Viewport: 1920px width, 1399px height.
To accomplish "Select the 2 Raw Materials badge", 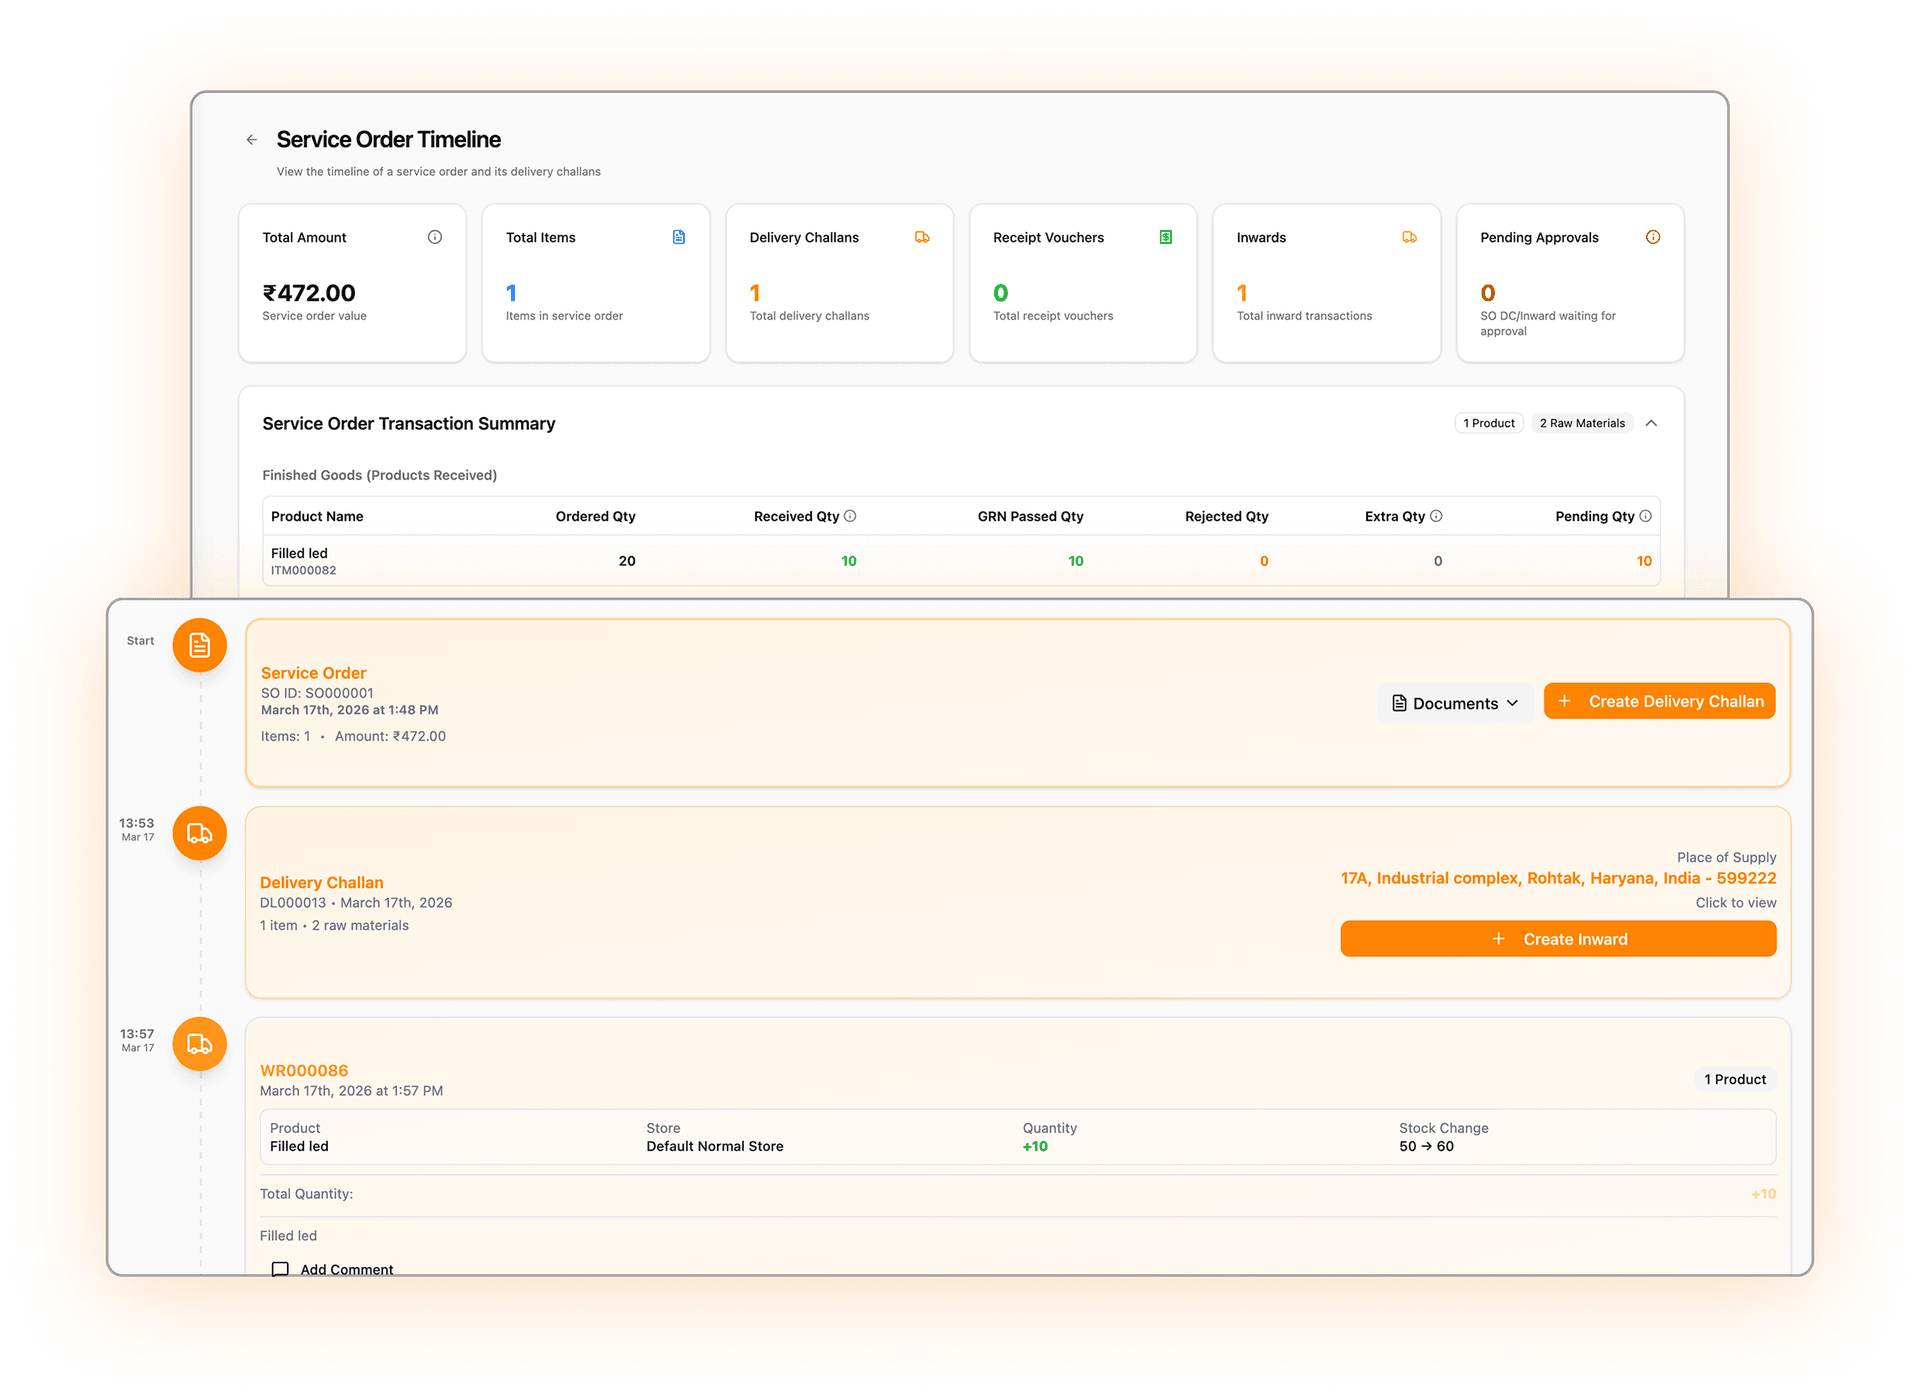I will [1582, 423].
